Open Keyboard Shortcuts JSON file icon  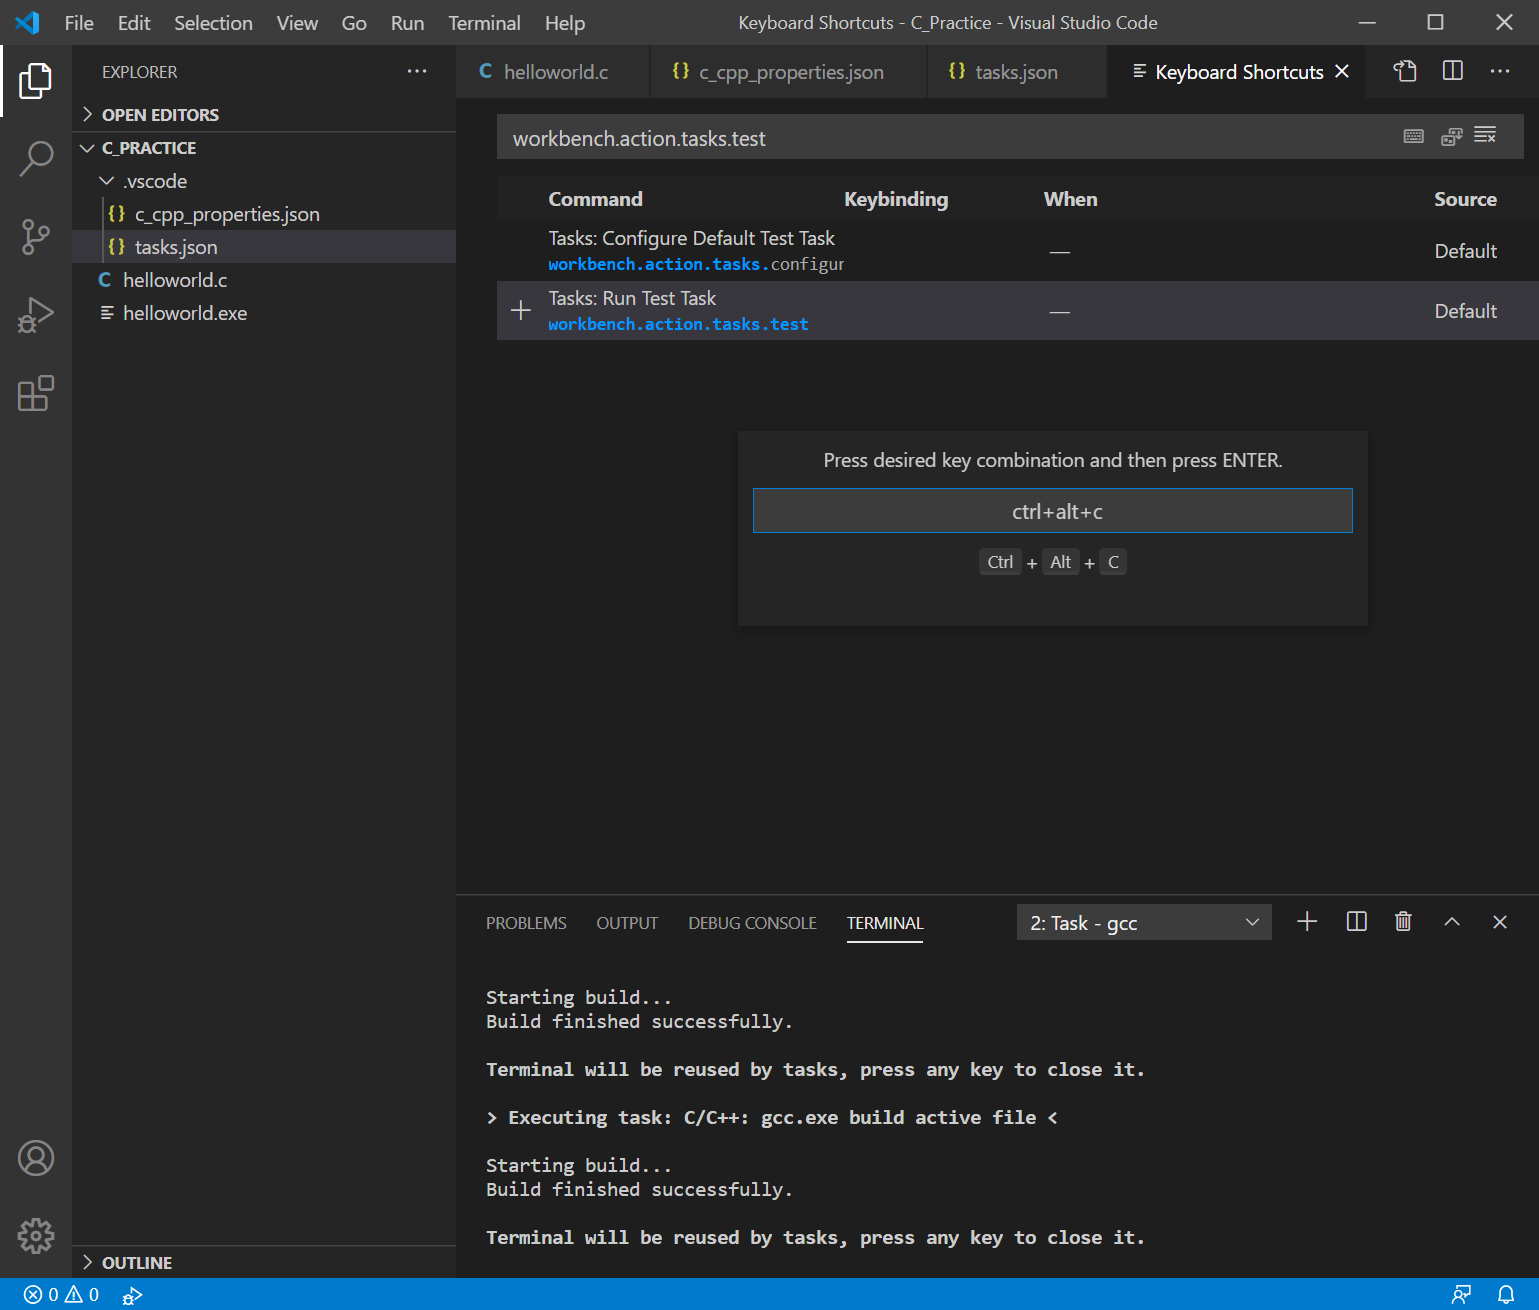coord(1405,71)
